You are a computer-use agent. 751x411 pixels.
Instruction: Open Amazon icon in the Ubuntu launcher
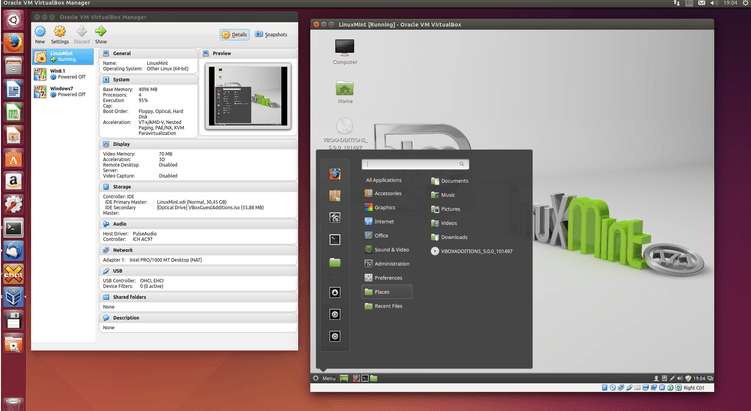point(13,182)
